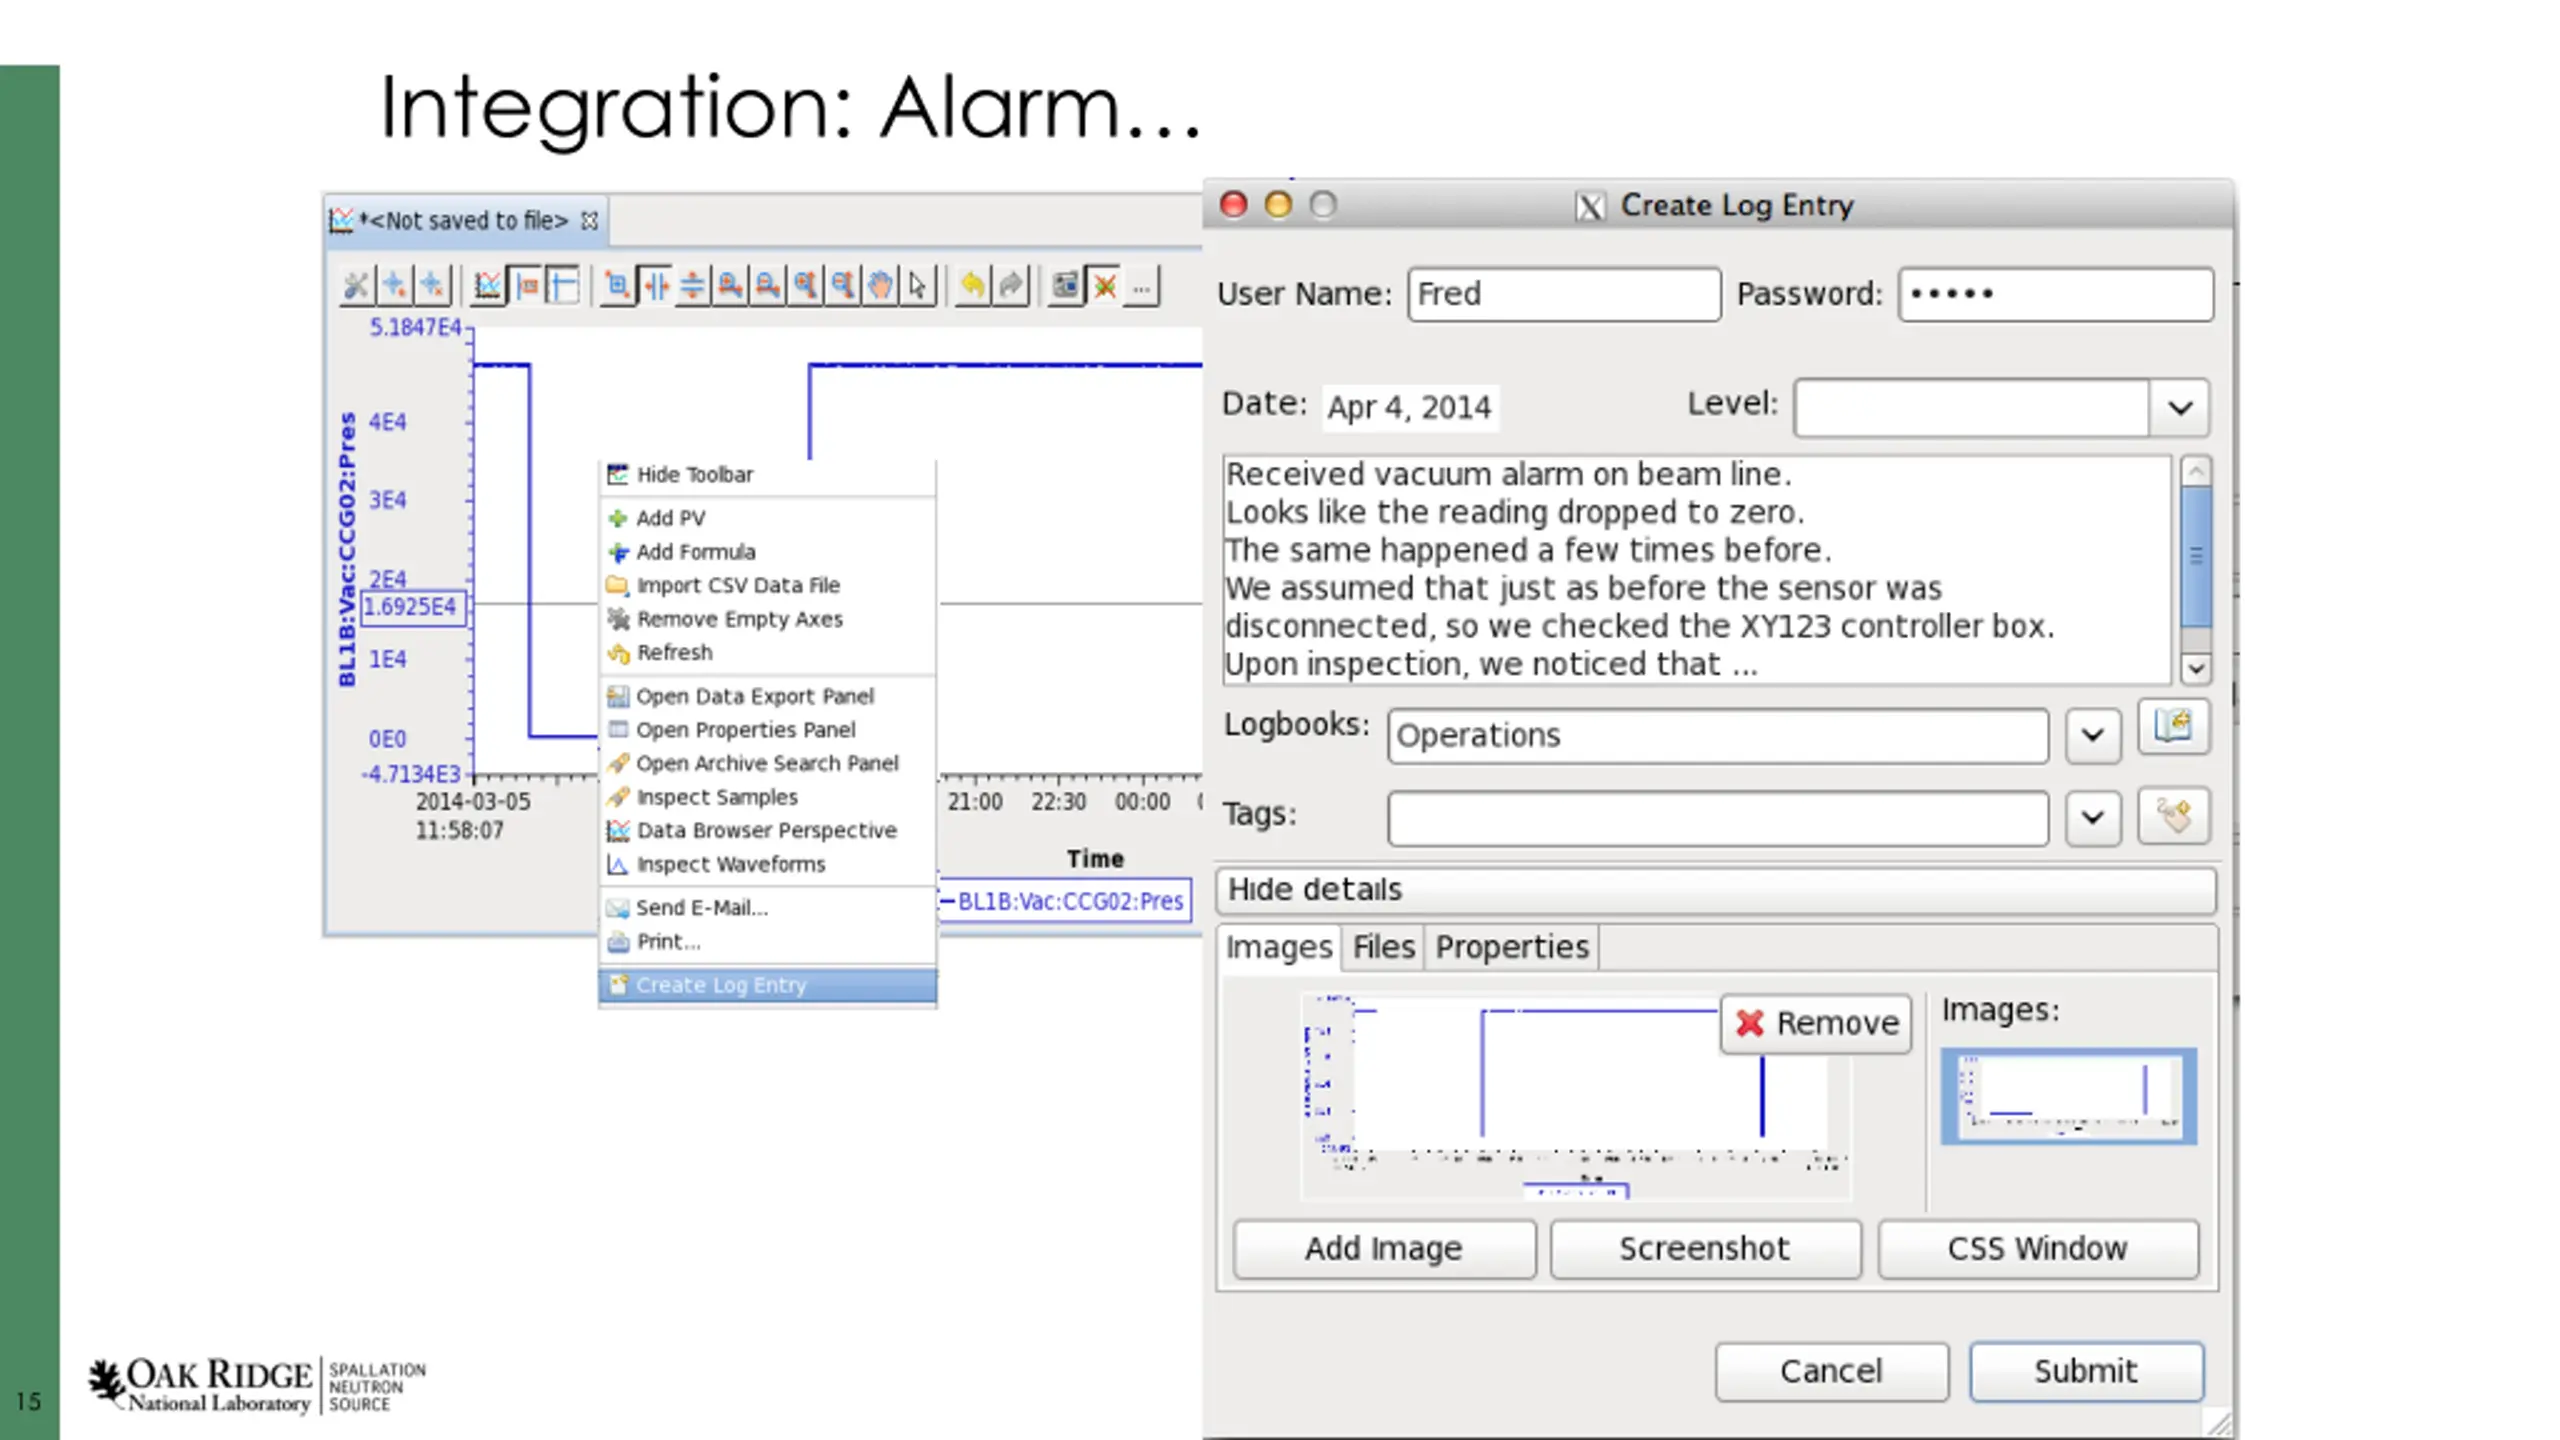
Task: Expand the Logbooks dropdown arrow
Action: pyautogui.click(x=2092, y=736)
